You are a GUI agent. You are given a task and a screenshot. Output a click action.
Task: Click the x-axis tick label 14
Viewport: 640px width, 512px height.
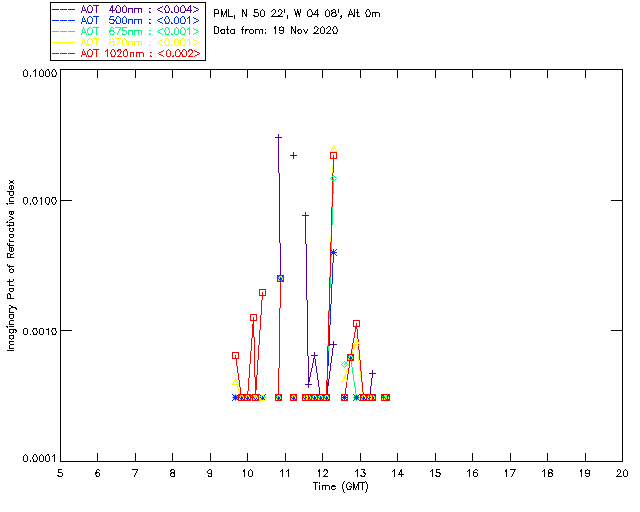click(x=398, y=473)
